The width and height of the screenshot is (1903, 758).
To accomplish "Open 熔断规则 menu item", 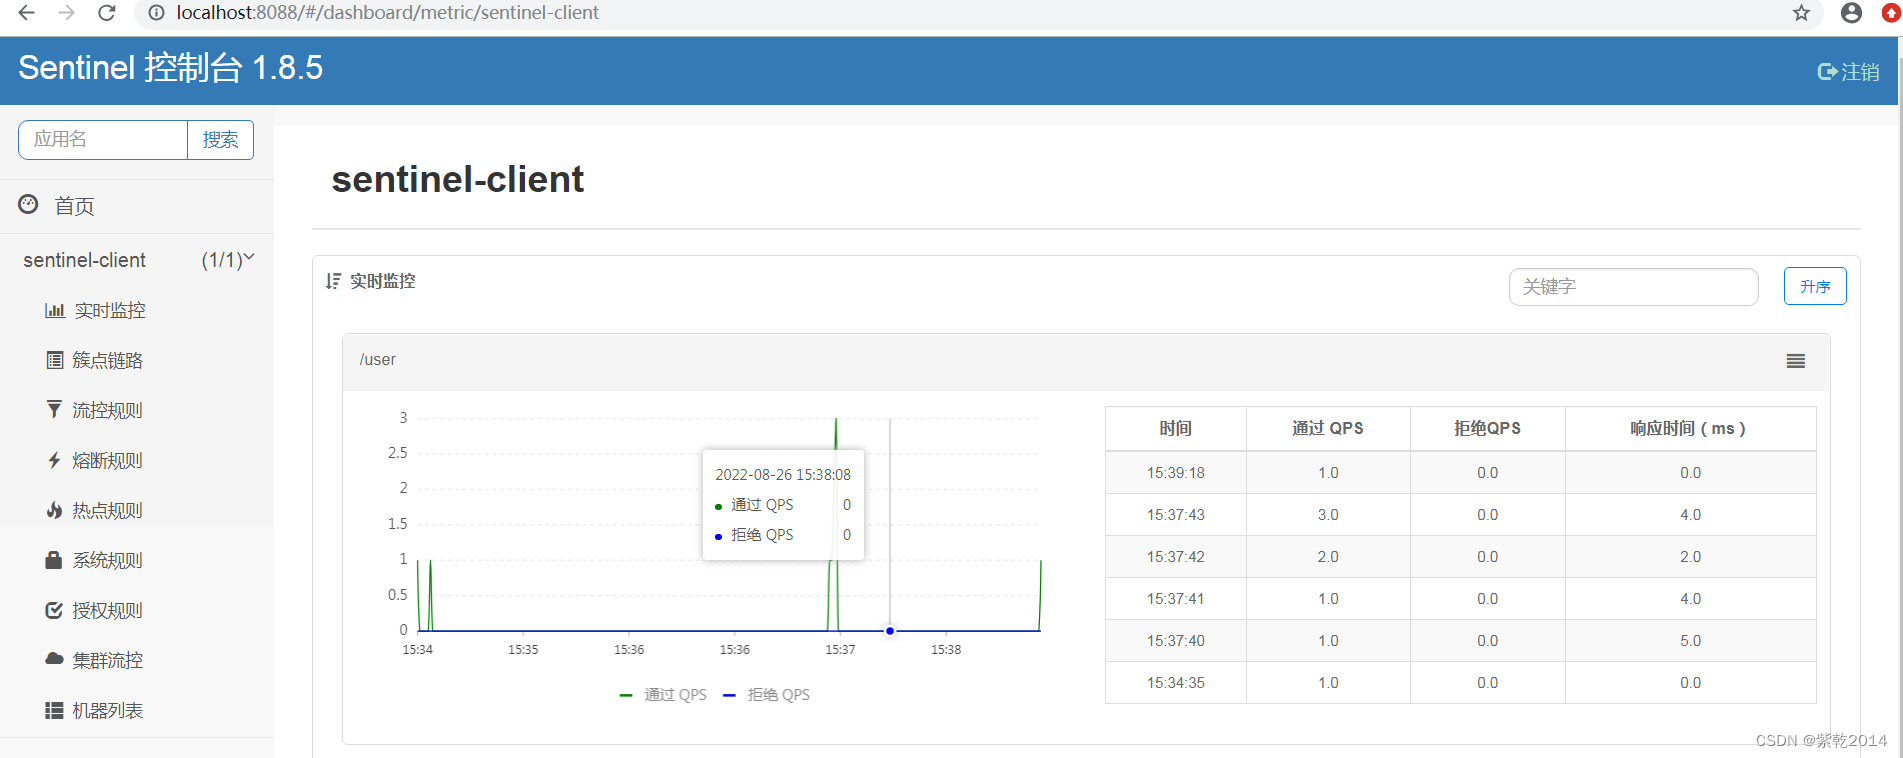I will tap(108, 460).
